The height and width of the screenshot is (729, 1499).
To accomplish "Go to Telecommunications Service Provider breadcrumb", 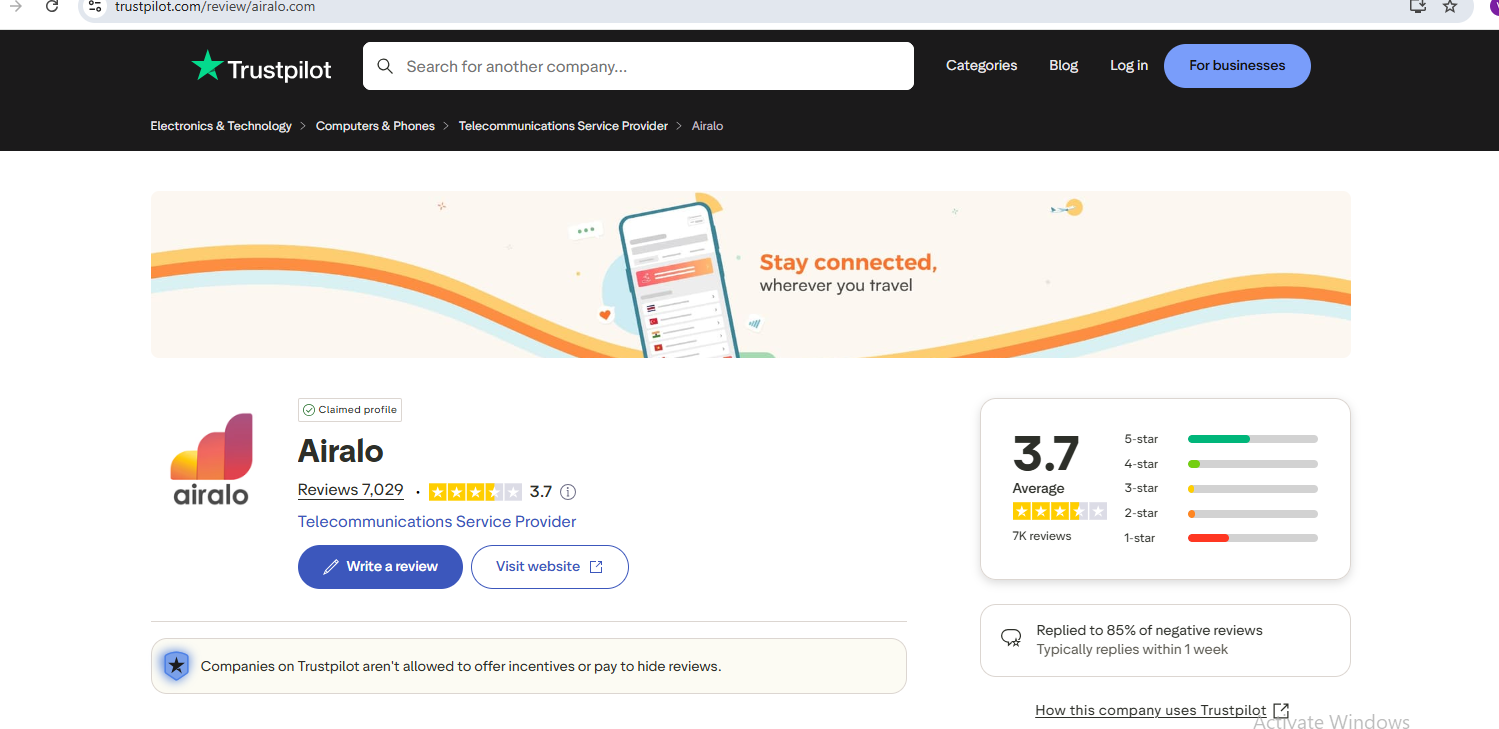I will click(563, 126).
